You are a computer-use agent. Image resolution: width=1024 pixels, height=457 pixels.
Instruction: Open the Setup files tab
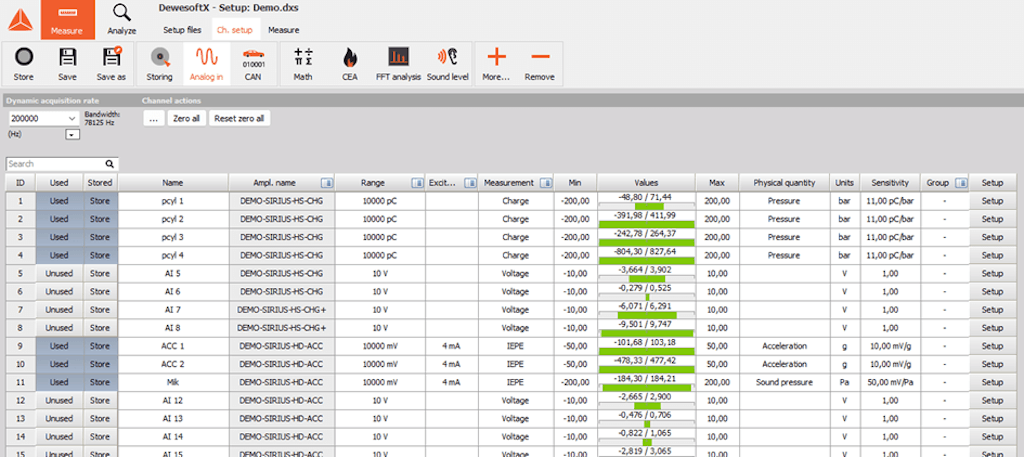pos(182,30)
